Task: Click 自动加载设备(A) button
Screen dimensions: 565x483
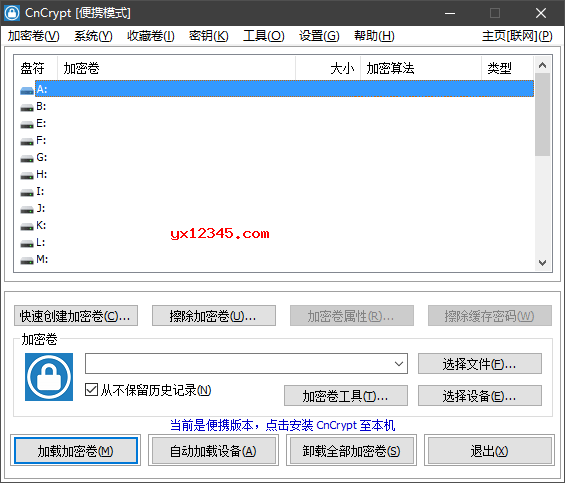Action: (x=214, y=450)
